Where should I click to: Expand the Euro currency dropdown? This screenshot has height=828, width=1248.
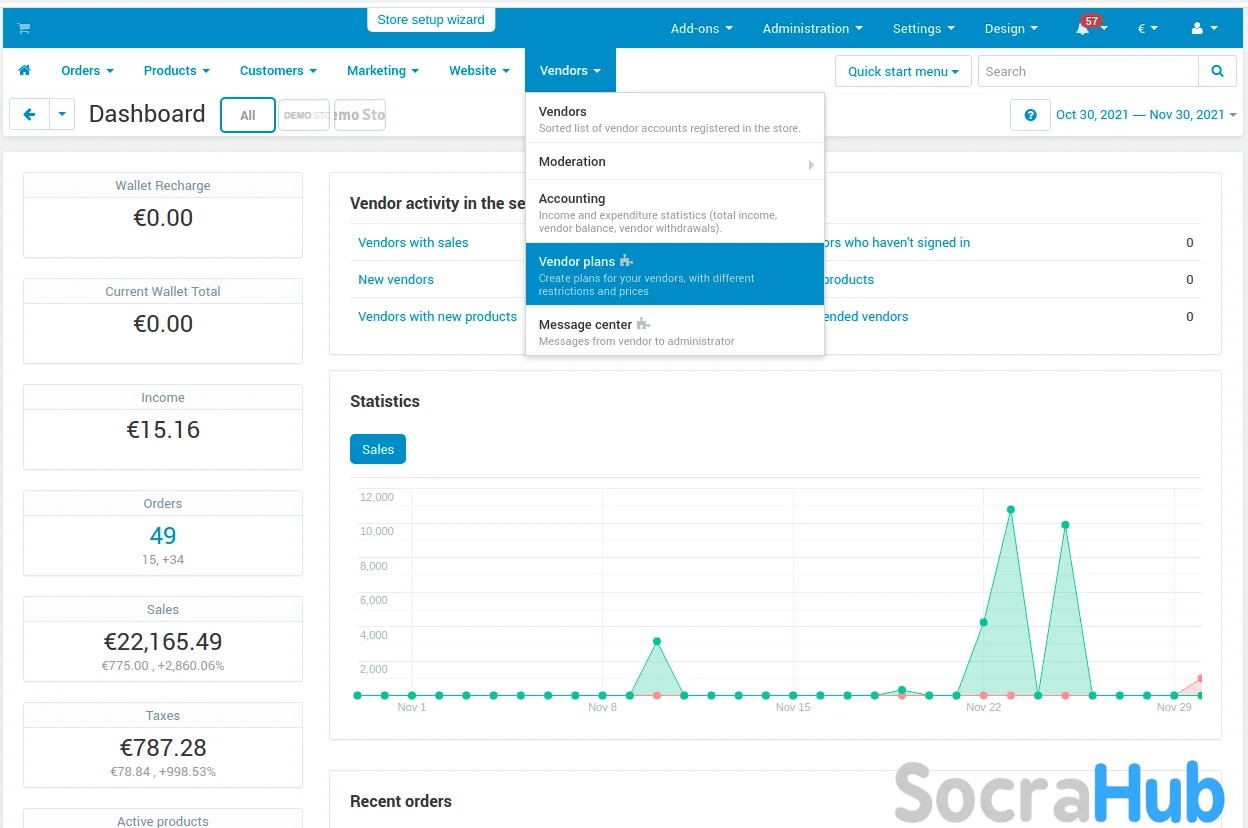coord(1147,29)
